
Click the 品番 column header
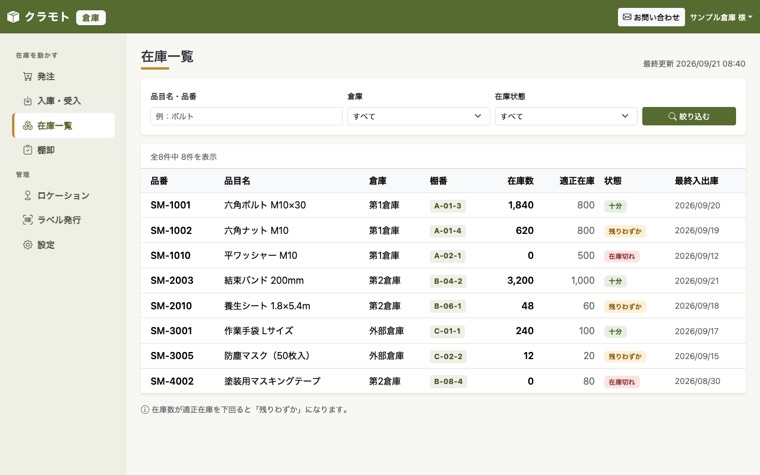pos(159,181)
